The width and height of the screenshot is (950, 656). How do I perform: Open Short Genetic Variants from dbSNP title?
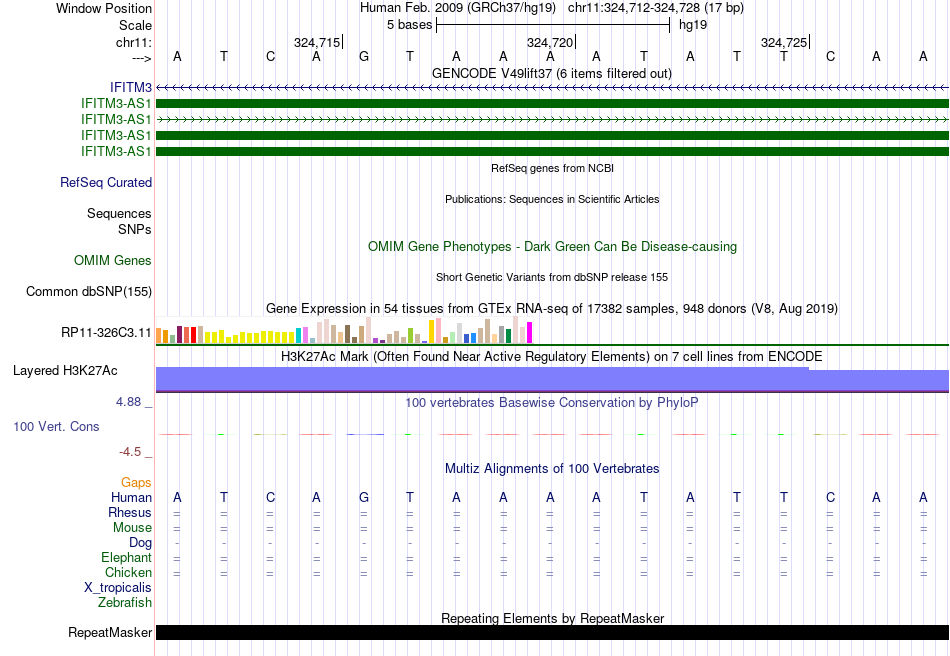(552, 277)
